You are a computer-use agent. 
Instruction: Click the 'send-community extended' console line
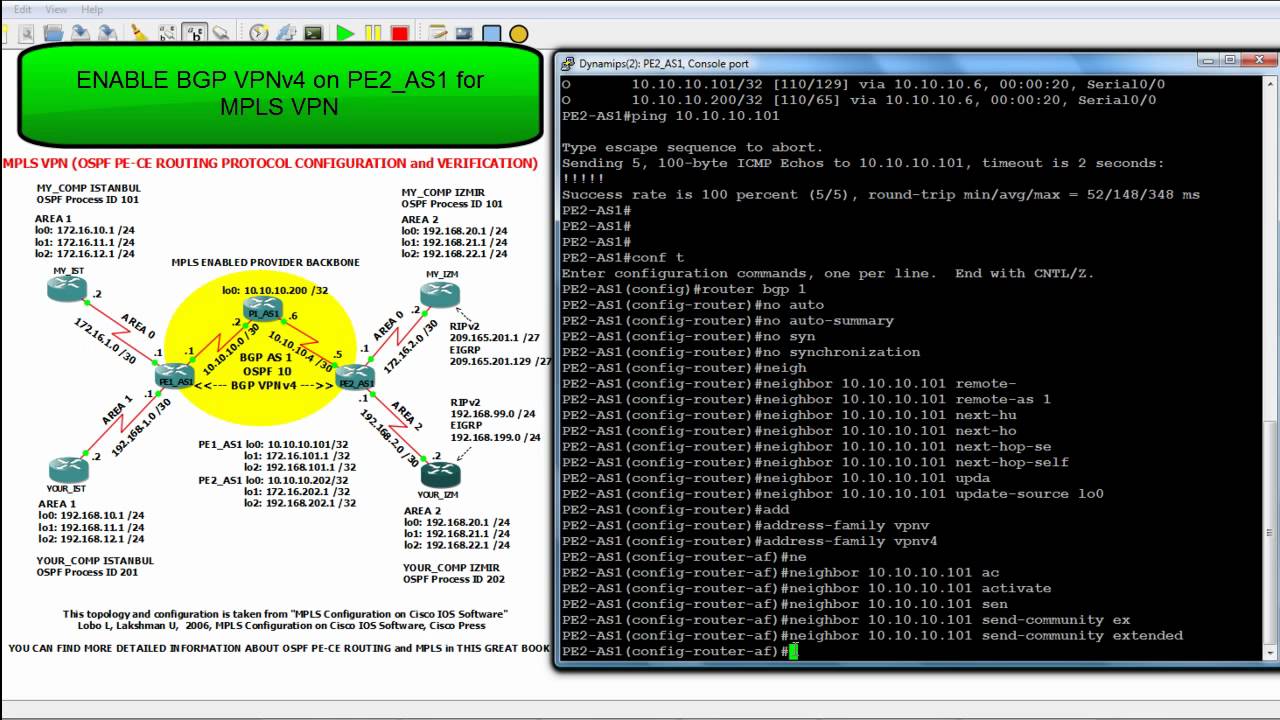(x=872, y=635)
